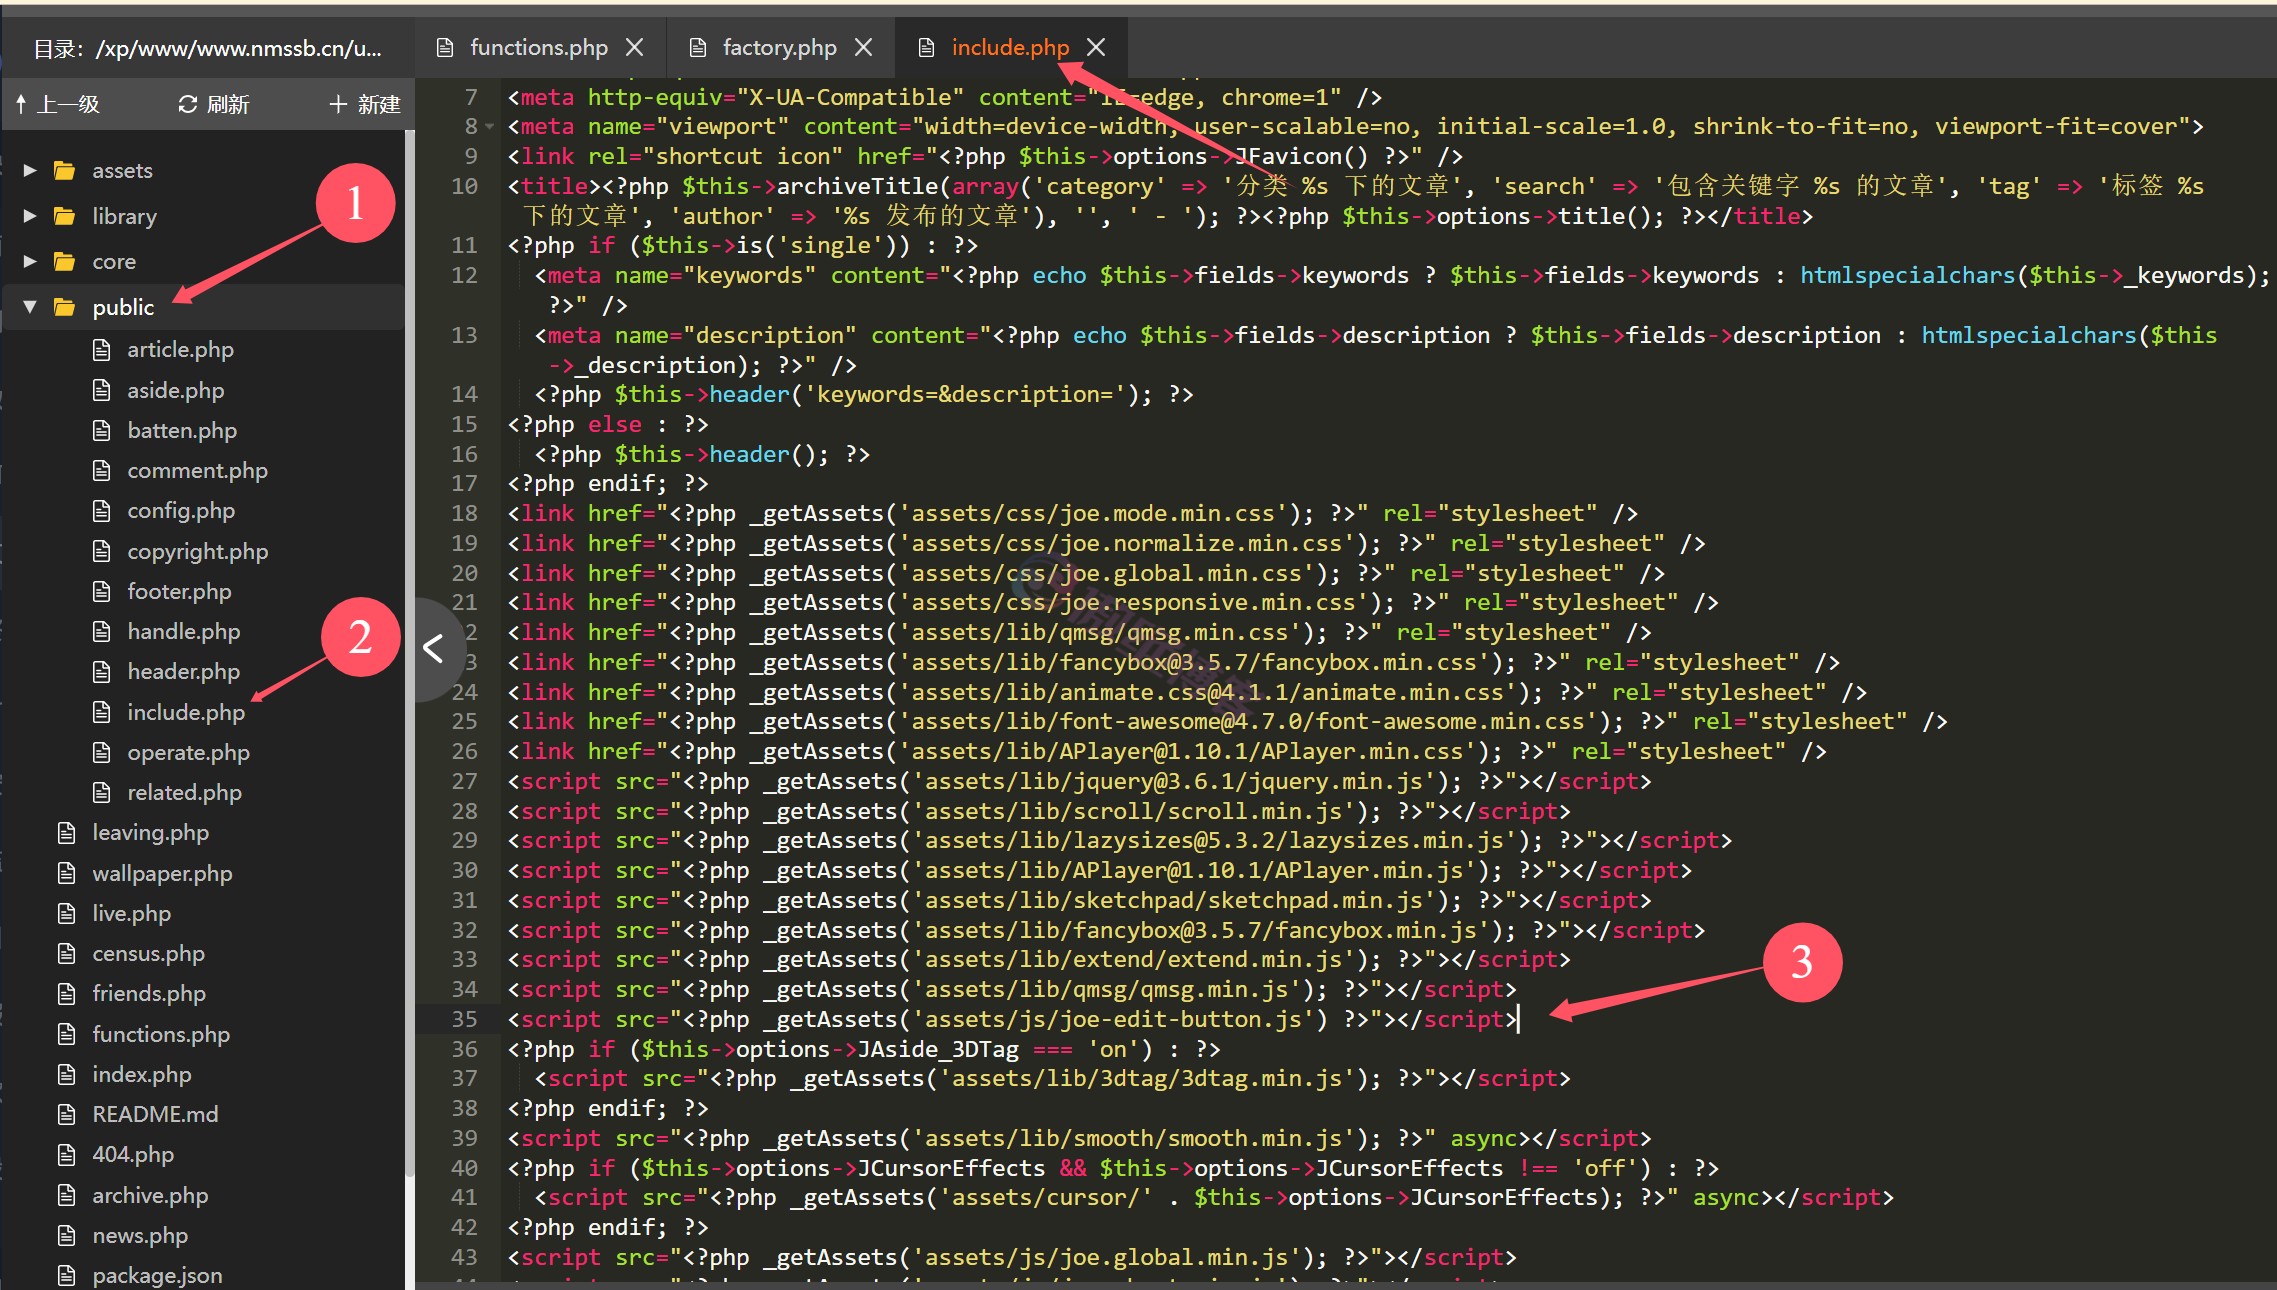The height and width of the screenshot is (1290, 2277).
Task: Collapse the public folder arrow
Action: coord(30,307)
